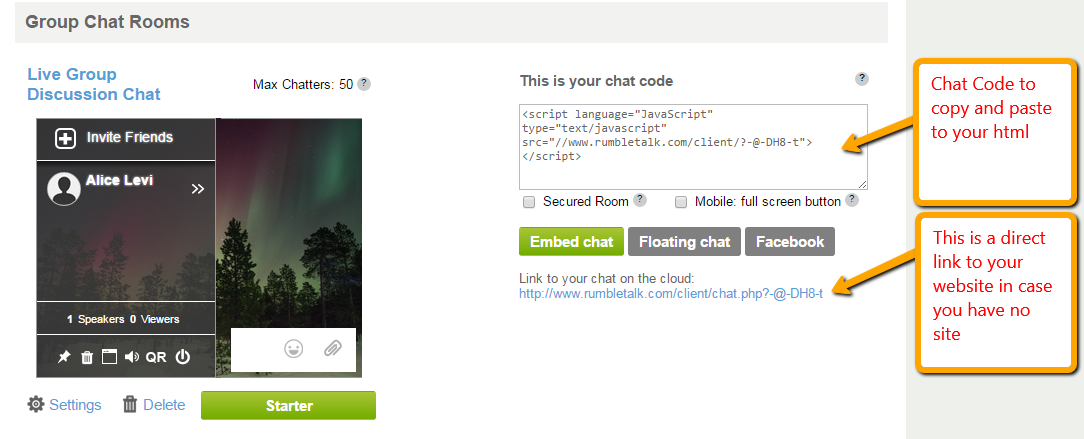
Task: Click the power logout icon
Action: 182,357
